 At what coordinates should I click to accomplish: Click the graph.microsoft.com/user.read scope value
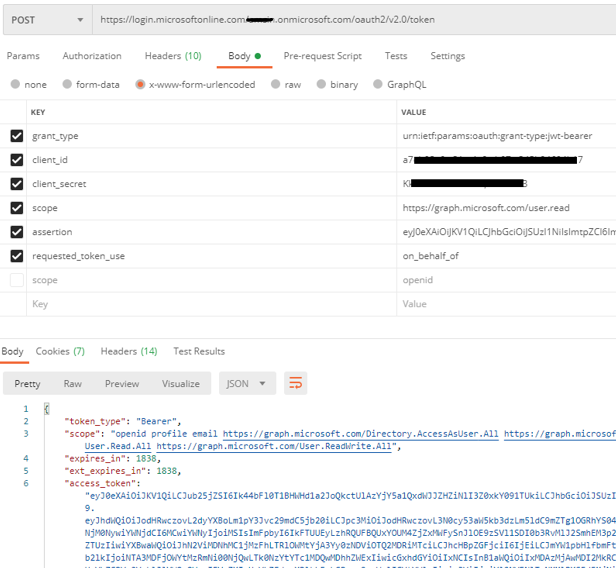click(x=506, y=208)
